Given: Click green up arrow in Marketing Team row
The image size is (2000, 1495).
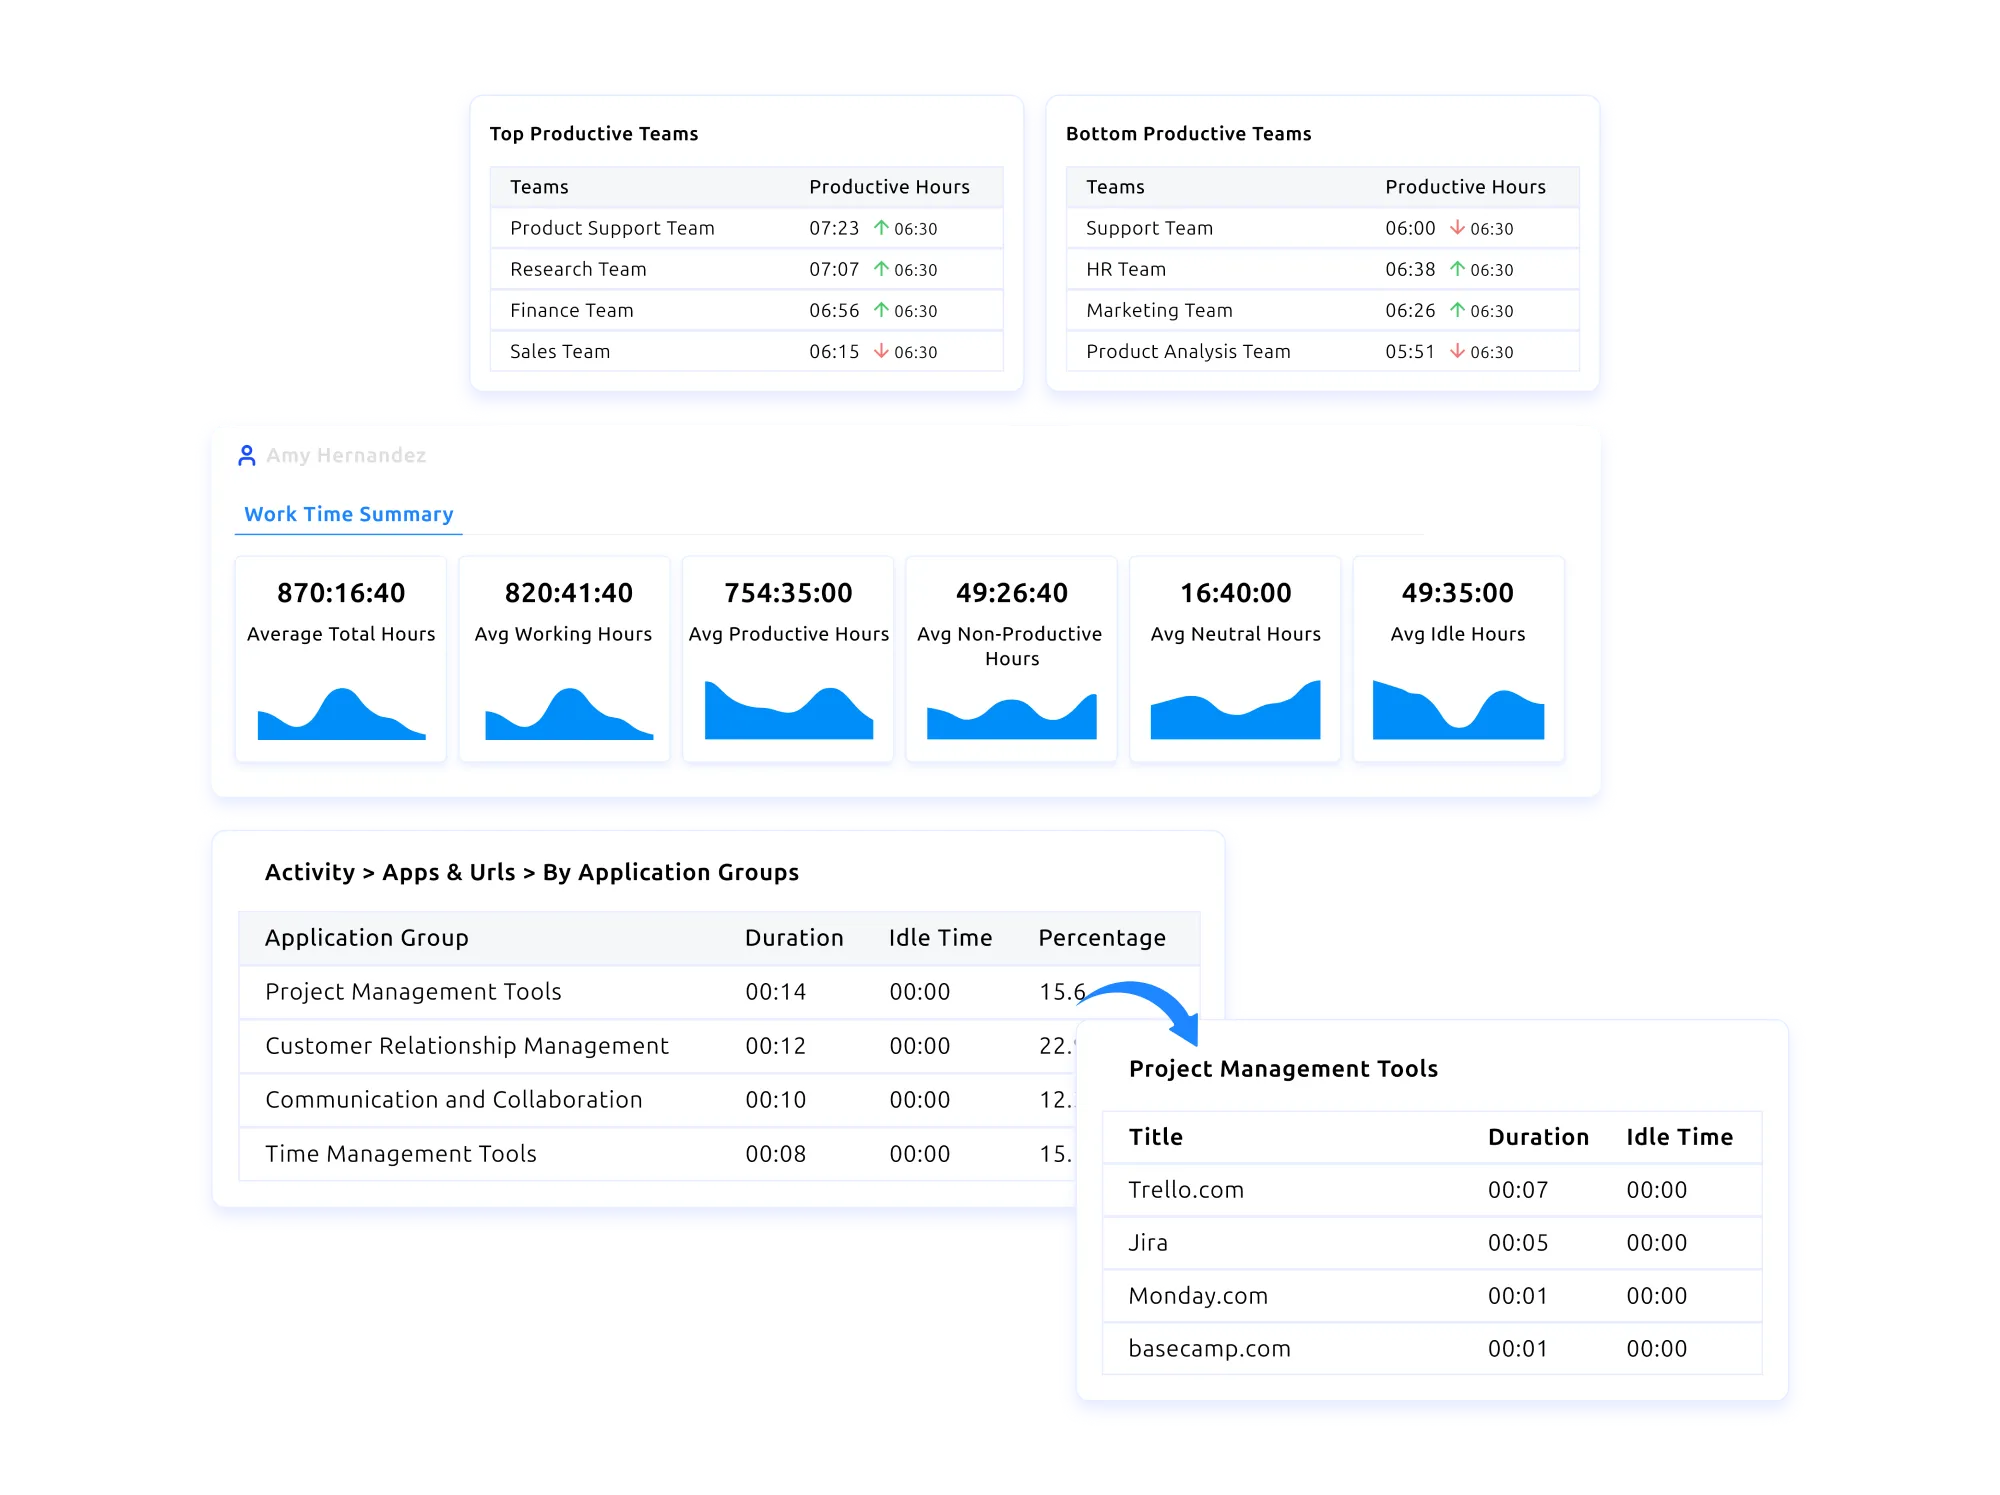Looking at the screenshot, I should 1457,310.
